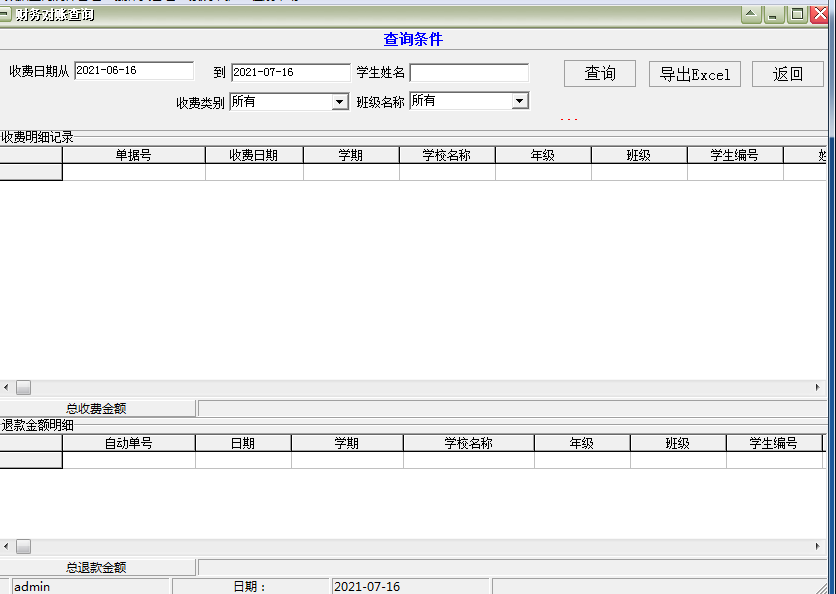Click the 总收费金额 total field

point(512,409)
